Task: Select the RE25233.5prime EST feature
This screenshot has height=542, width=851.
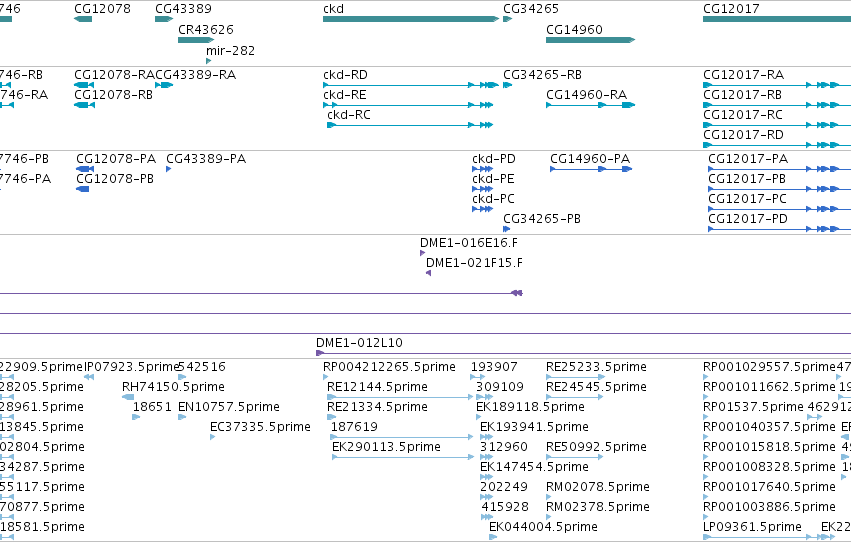Action: tap(575, 377)
